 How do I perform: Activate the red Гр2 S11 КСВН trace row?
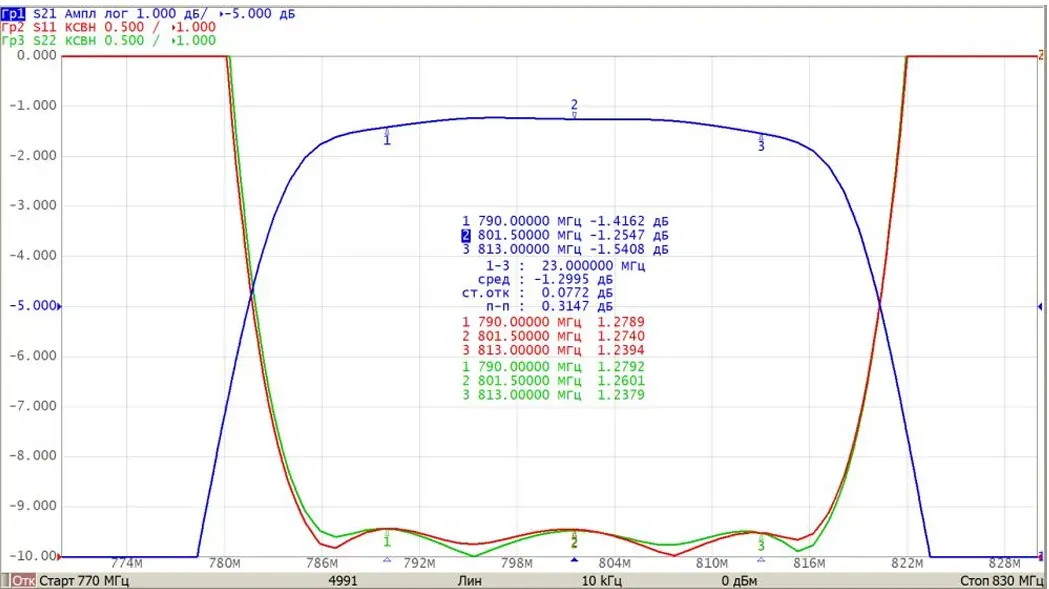coord(108,27)
